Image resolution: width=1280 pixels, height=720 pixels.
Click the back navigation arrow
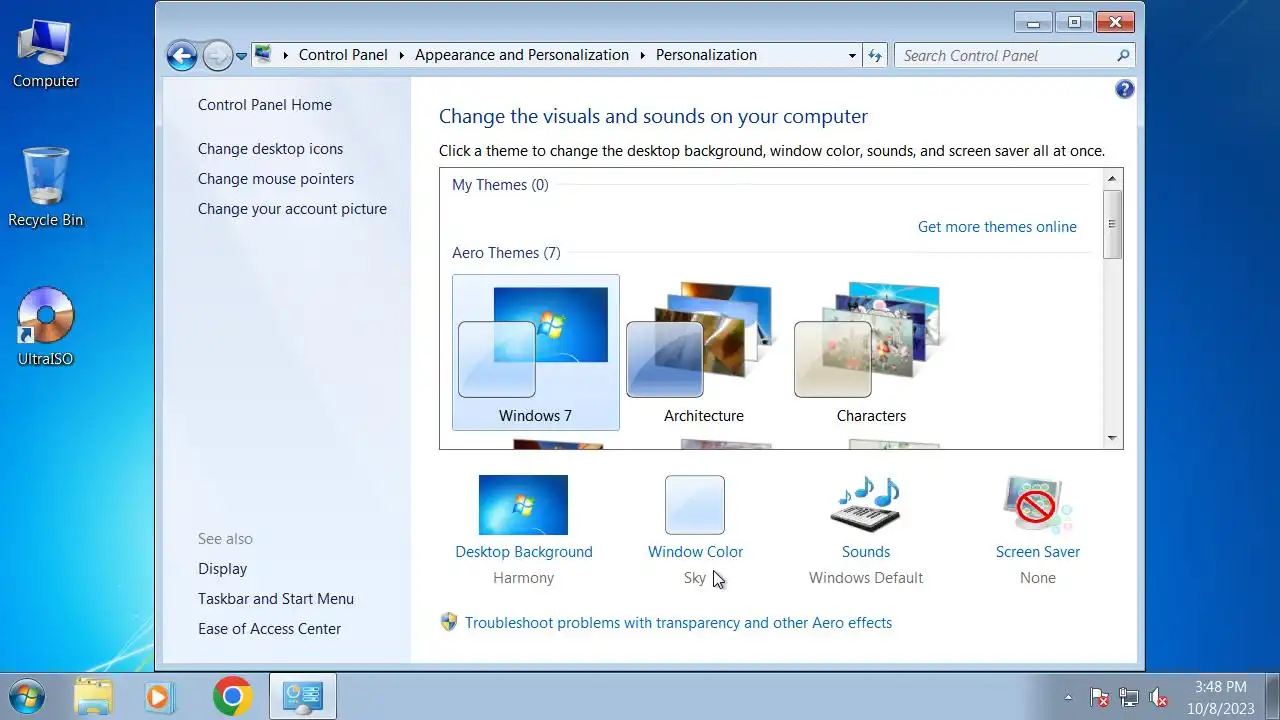tap(182, 55)
